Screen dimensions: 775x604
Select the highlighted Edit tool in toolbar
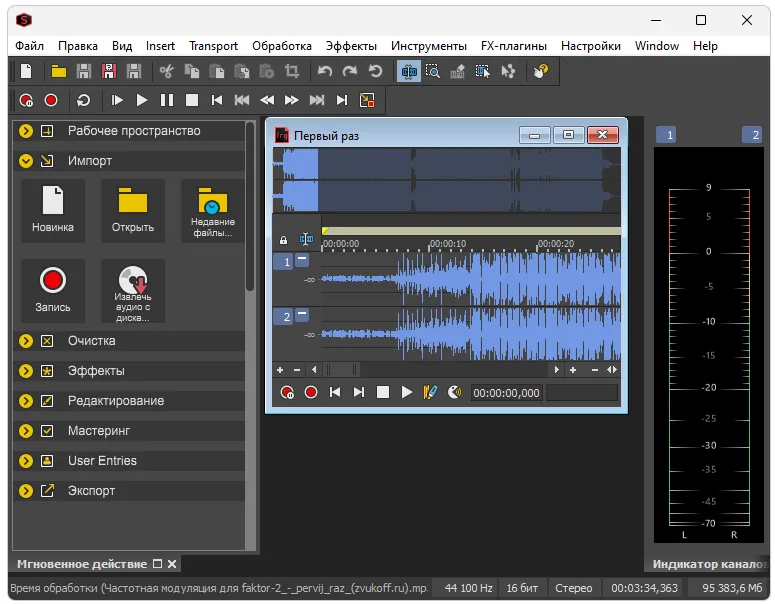pyautogui.click(x=409, y=71)
